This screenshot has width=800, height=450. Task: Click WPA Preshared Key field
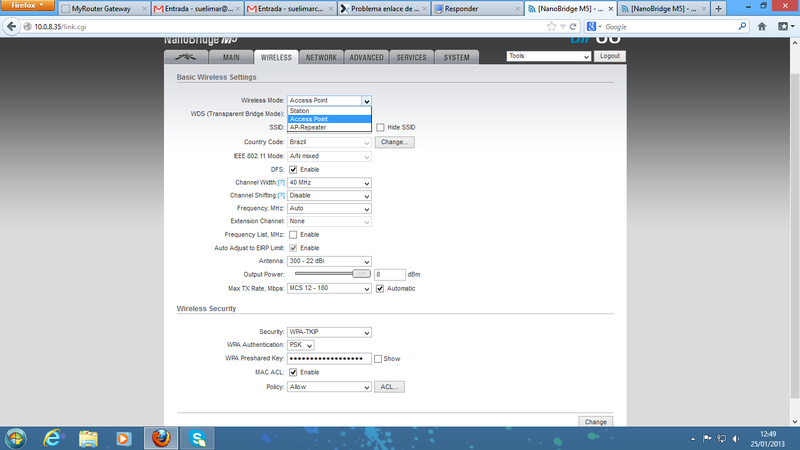329,359
